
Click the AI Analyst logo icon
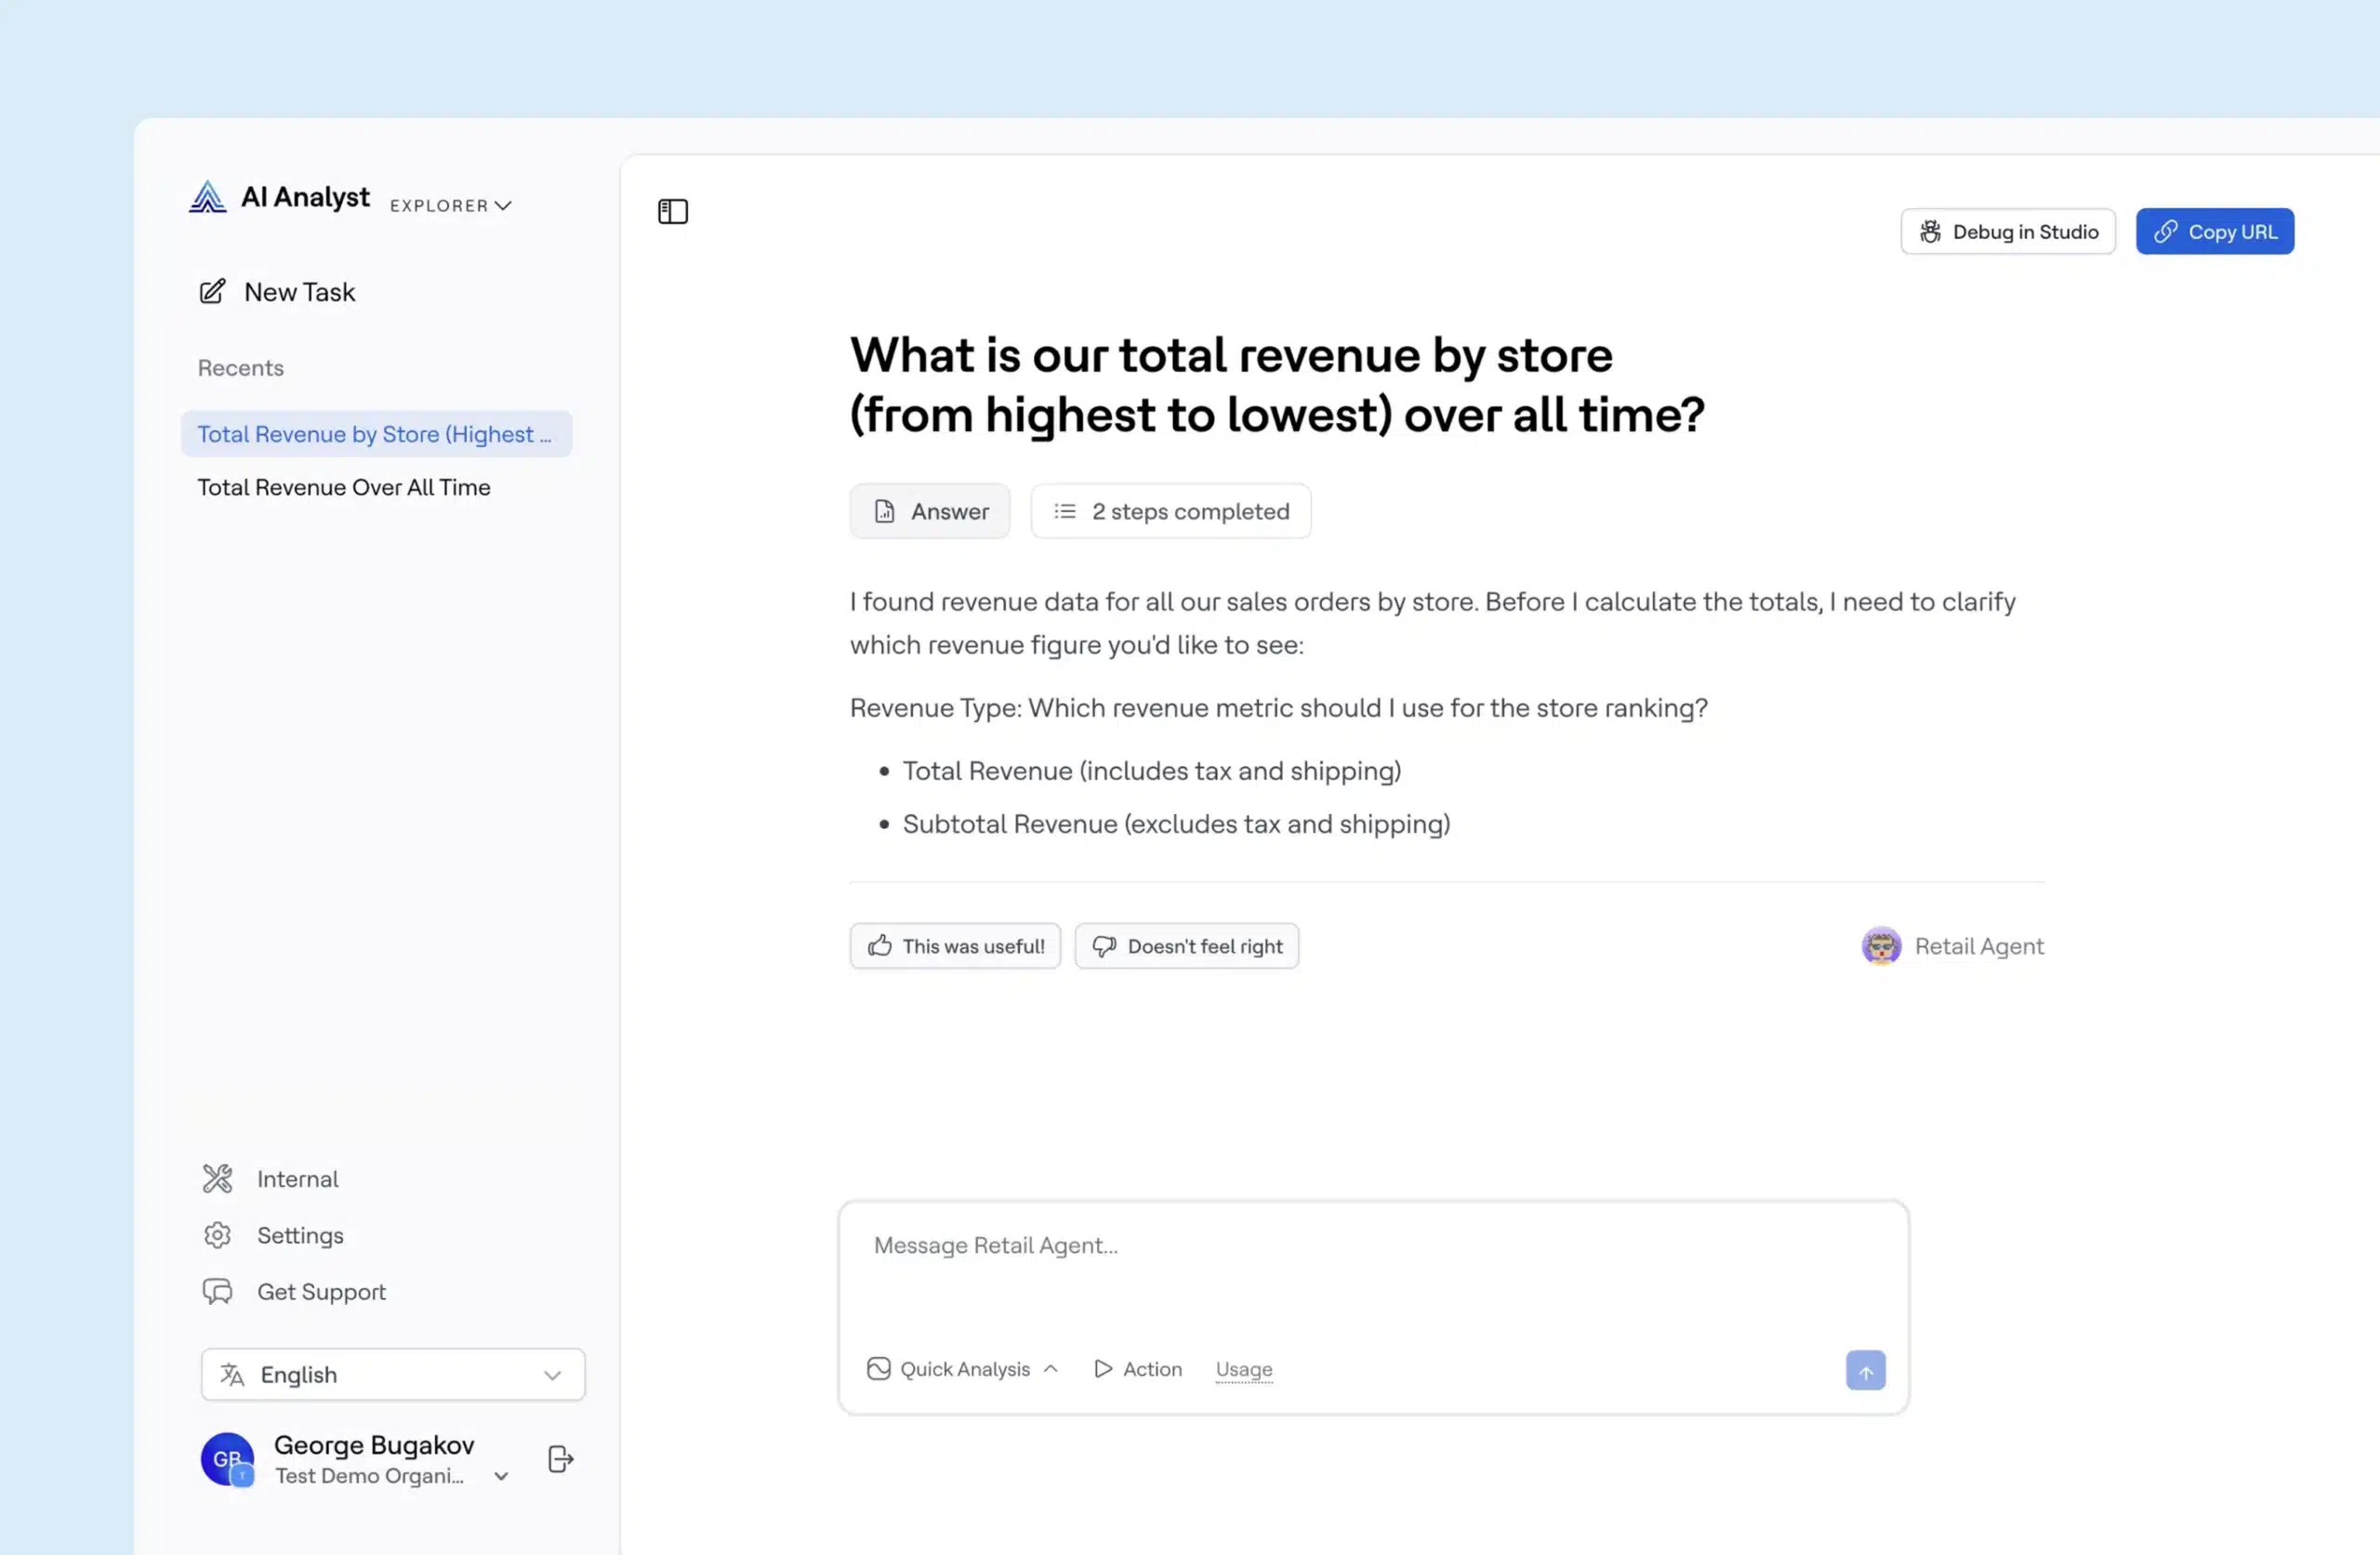click(207, 197)
